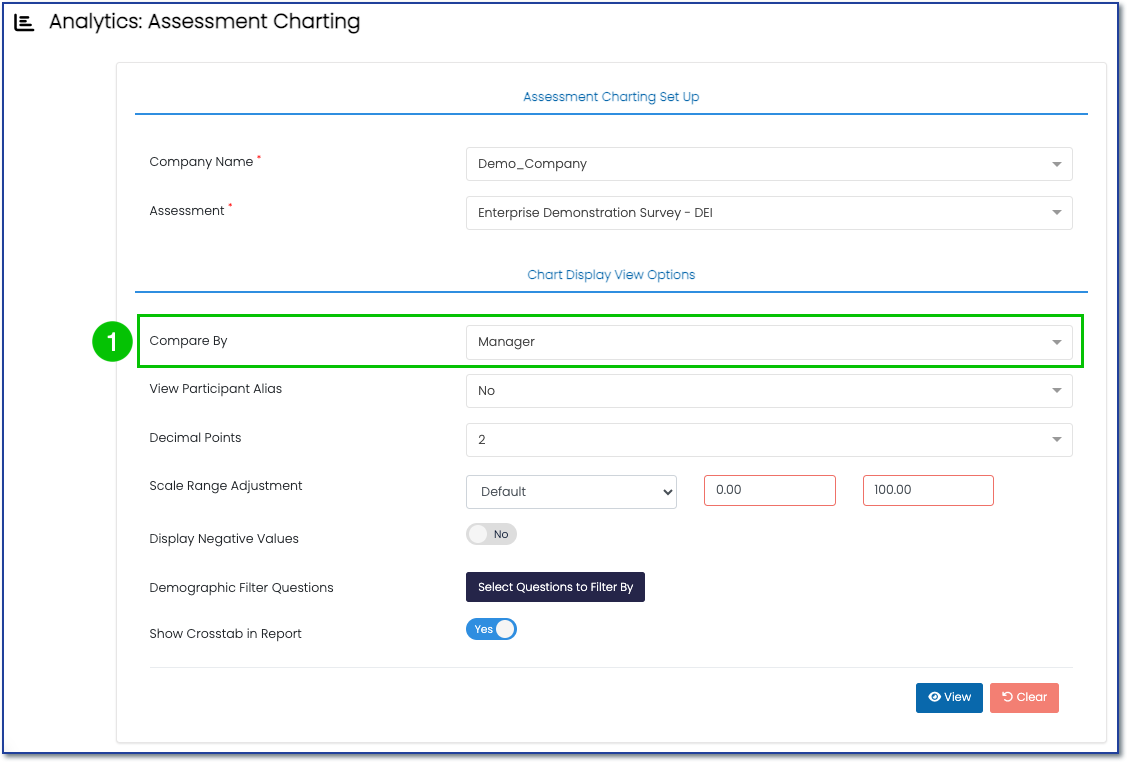Click the Scale Range Adjustment label
Screen dimensions: 1127x762
pos(225,486)
